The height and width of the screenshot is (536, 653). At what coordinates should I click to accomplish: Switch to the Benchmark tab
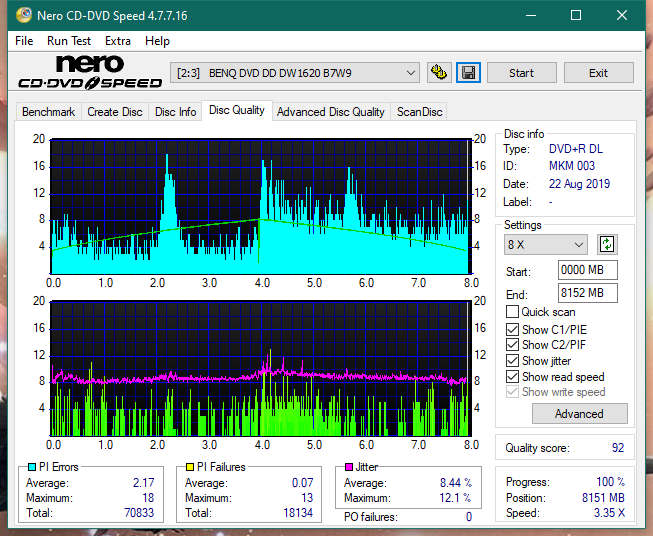[49, 112]
